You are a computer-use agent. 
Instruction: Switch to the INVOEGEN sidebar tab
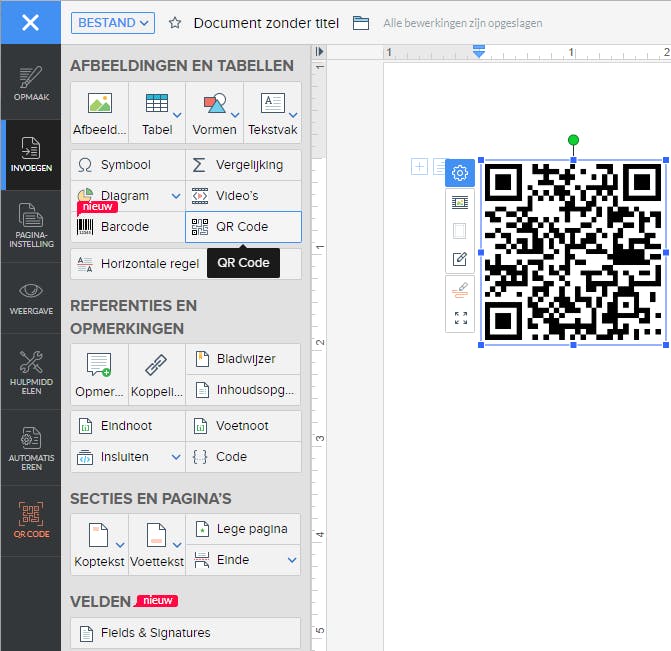tap(31, 155)
